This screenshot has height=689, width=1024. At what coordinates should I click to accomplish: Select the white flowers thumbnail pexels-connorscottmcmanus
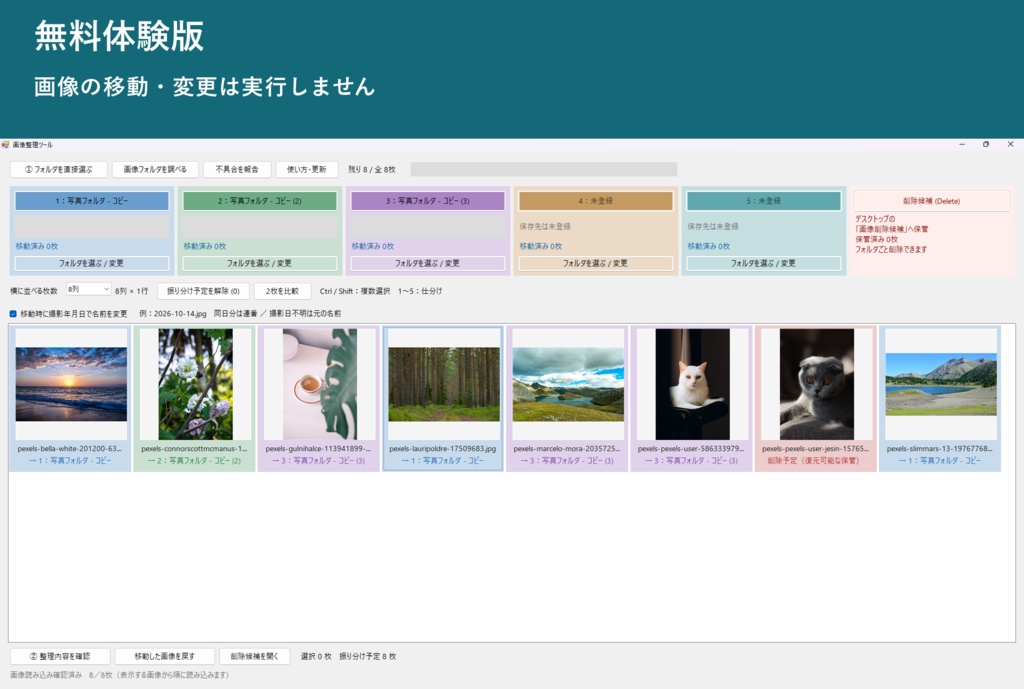tap(195, 384)
